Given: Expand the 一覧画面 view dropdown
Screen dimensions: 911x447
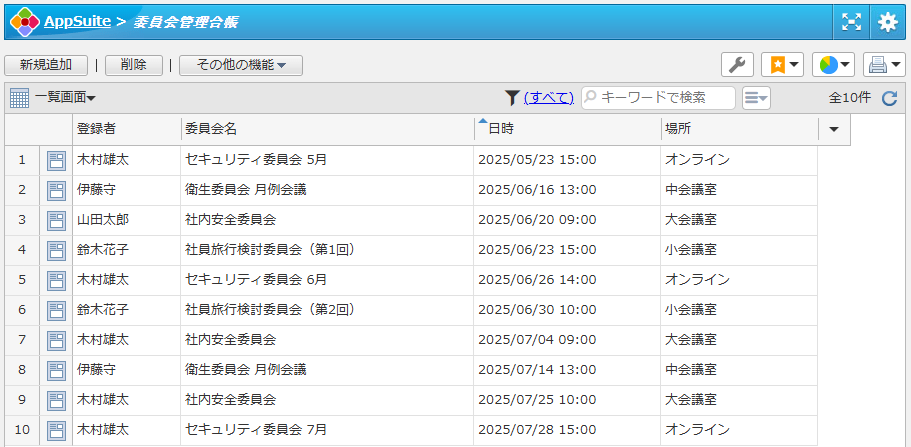Looking at the screenshot, I should [64, 97].
